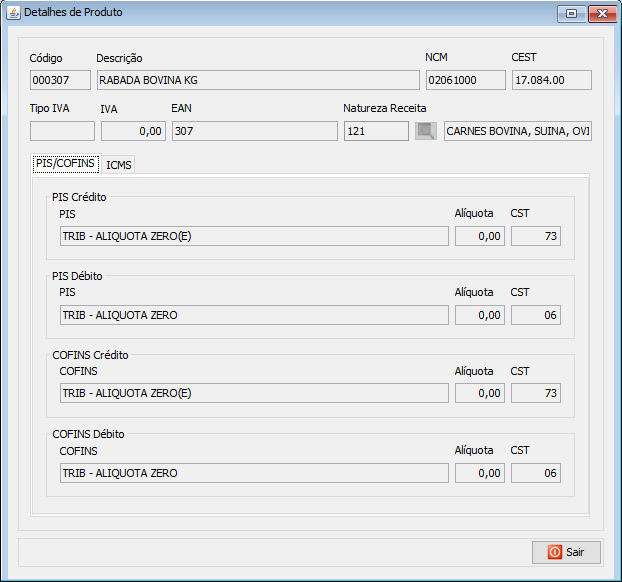Click the PIS Crédito description field

tap(254, 236)
